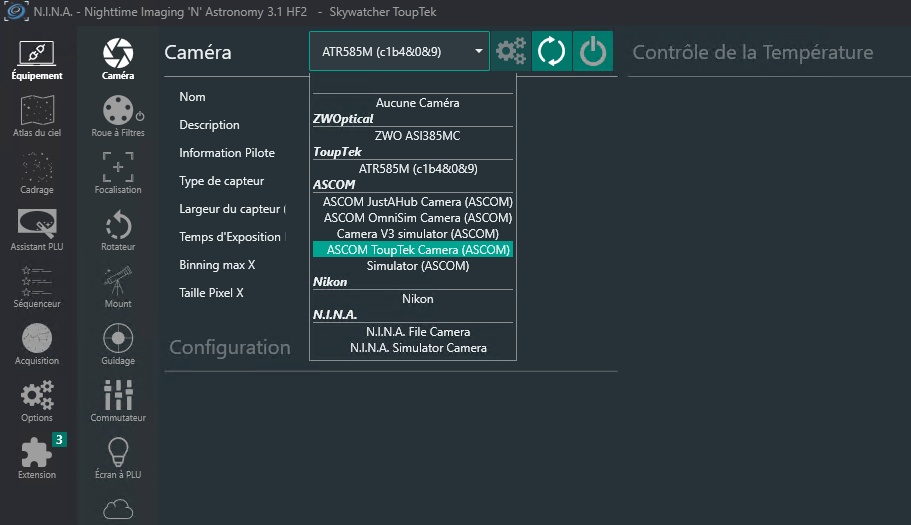
Task: Click the Binning max X label
Action: (217, 265)
